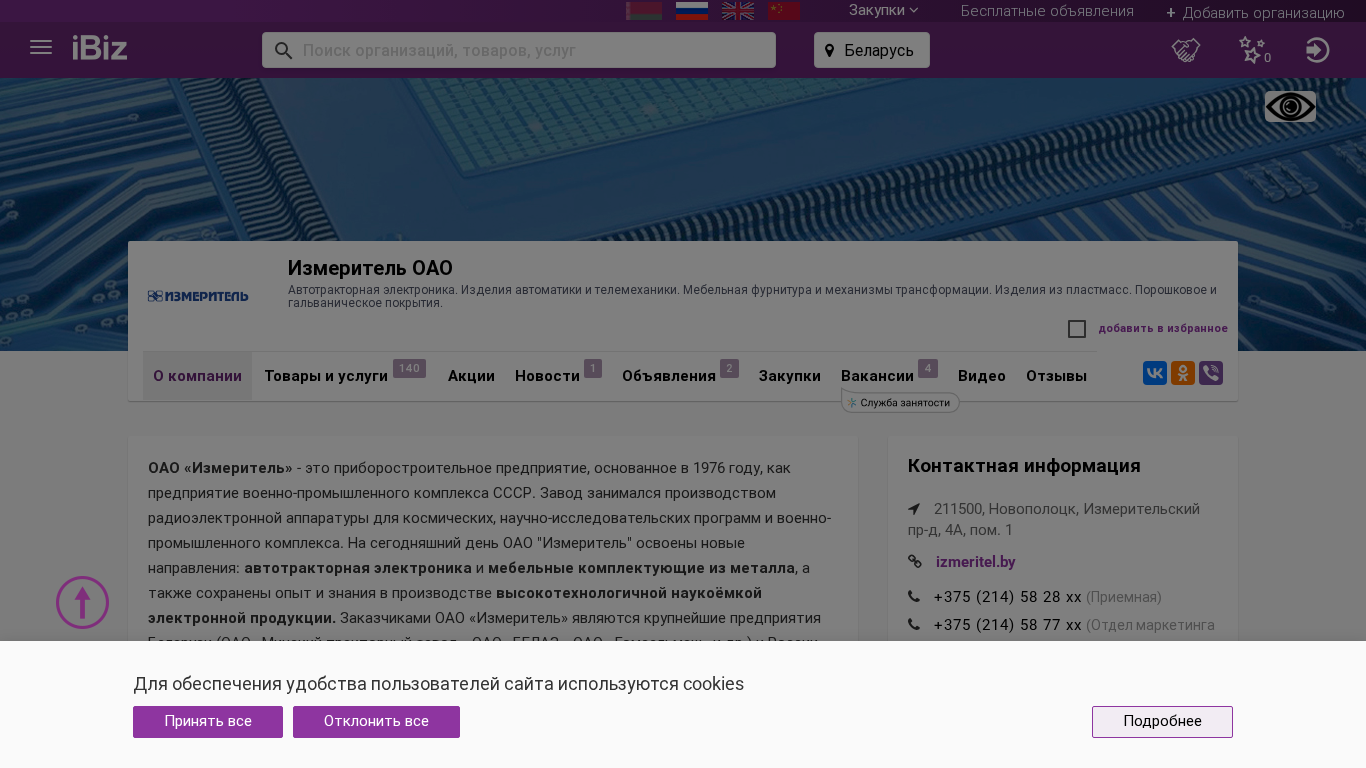
Task: Click the scroll-to-top arrow button
Action: [x=82, y=602]
